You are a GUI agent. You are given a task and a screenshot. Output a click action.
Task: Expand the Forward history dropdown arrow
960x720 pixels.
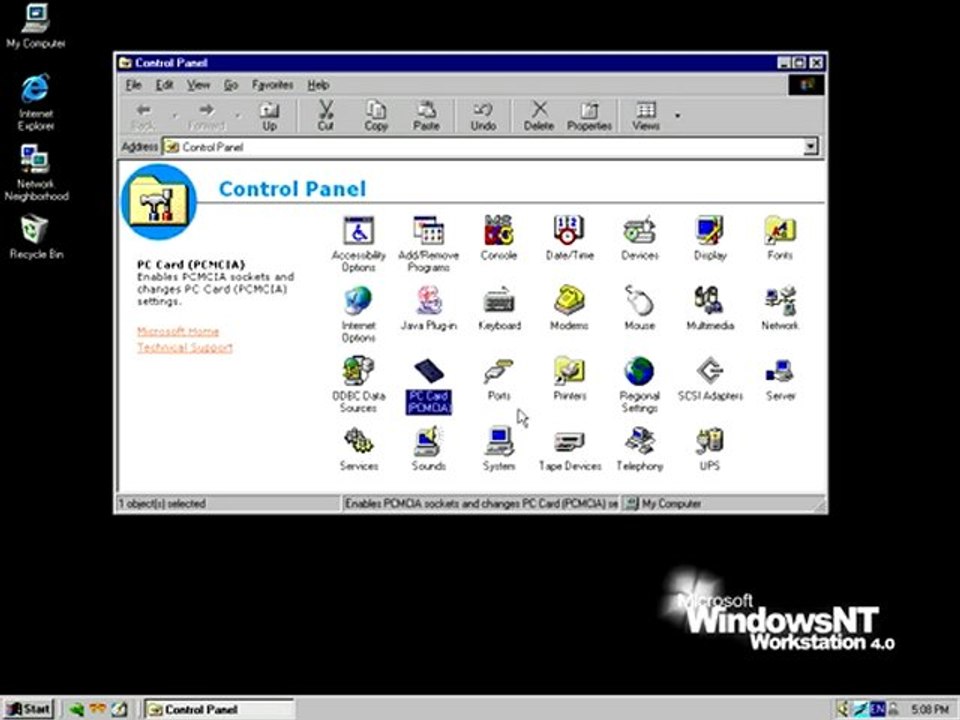(x=238, y=116)
